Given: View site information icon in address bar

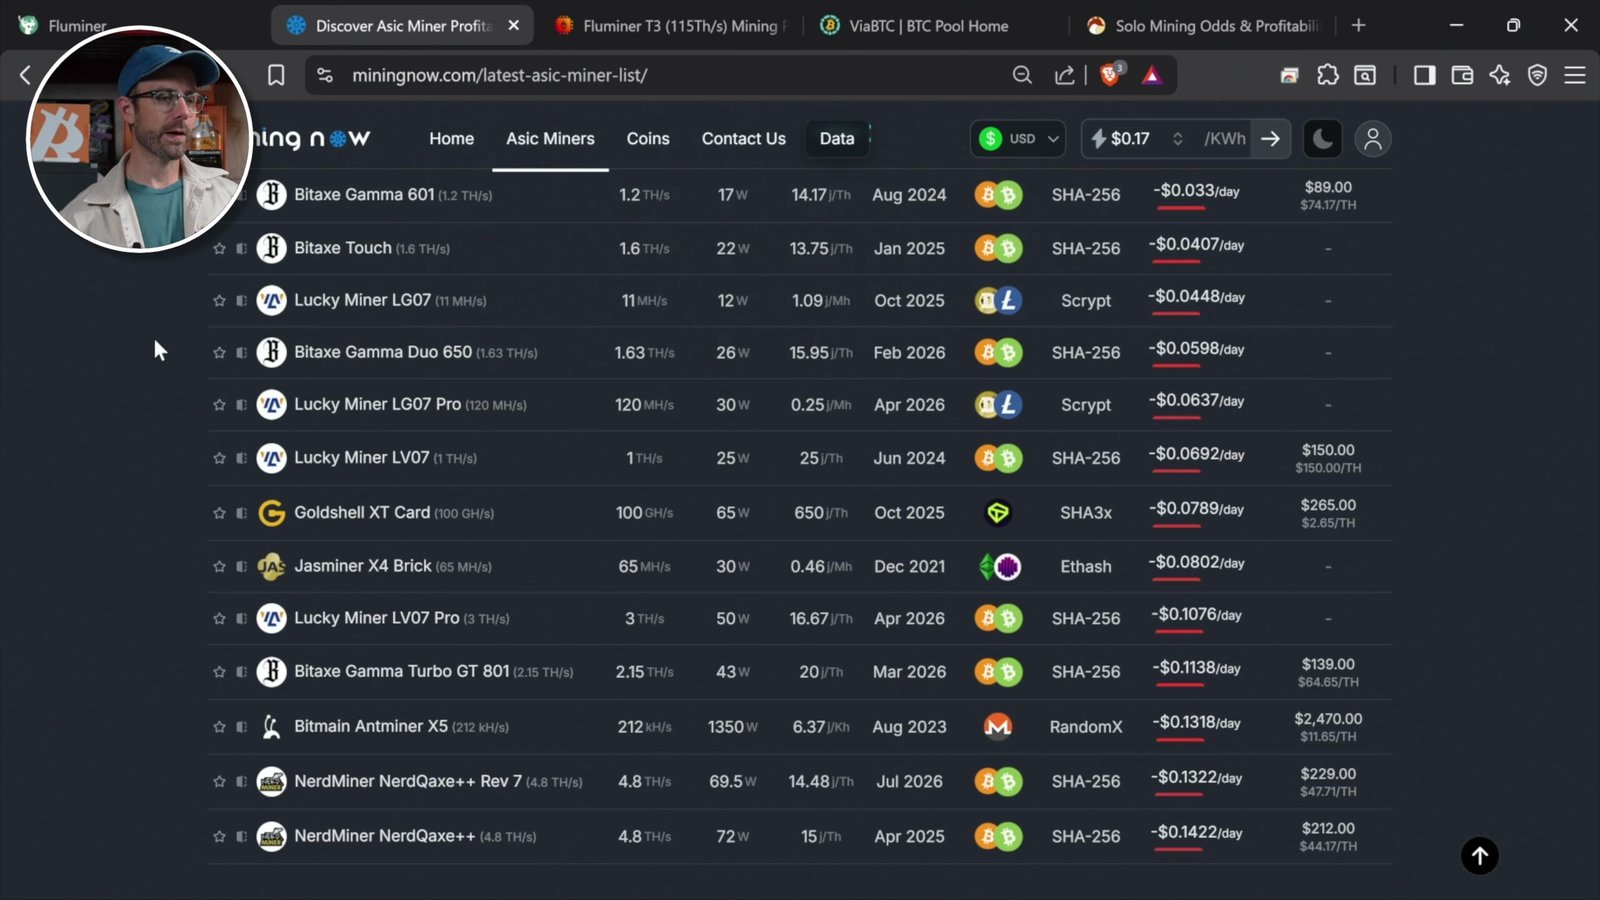Looking at the screenshot, I should tap(325, 75).
